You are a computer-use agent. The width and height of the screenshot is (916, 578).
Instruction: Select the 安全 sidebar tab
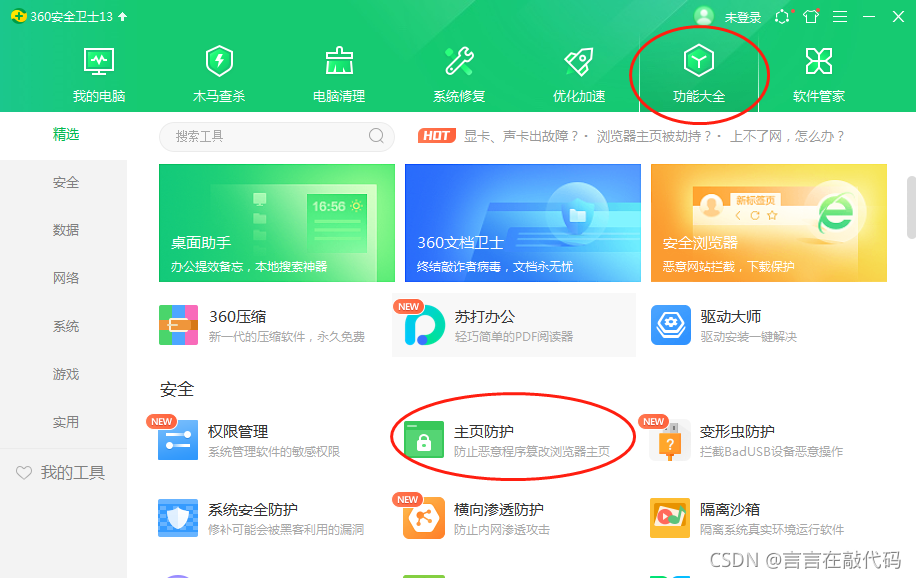[x=65, y=182]
